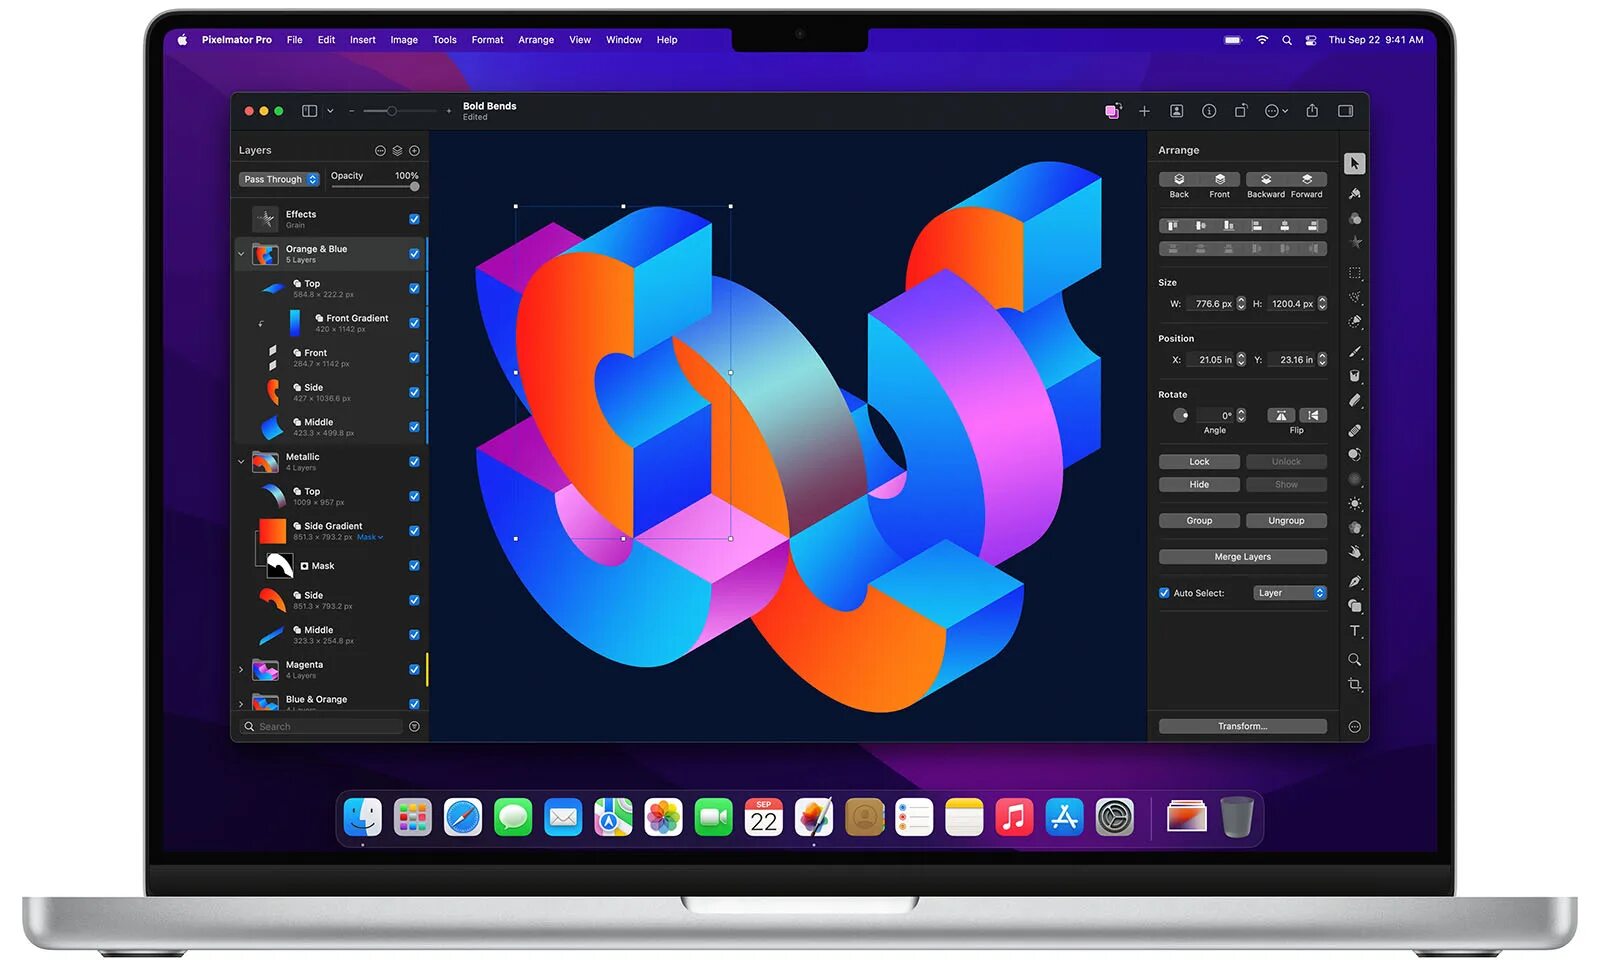This screenshot has height=967, width=1600.
Task: Open the Effects star tool
Action: pyautogui.click(x=1354, y=242)
